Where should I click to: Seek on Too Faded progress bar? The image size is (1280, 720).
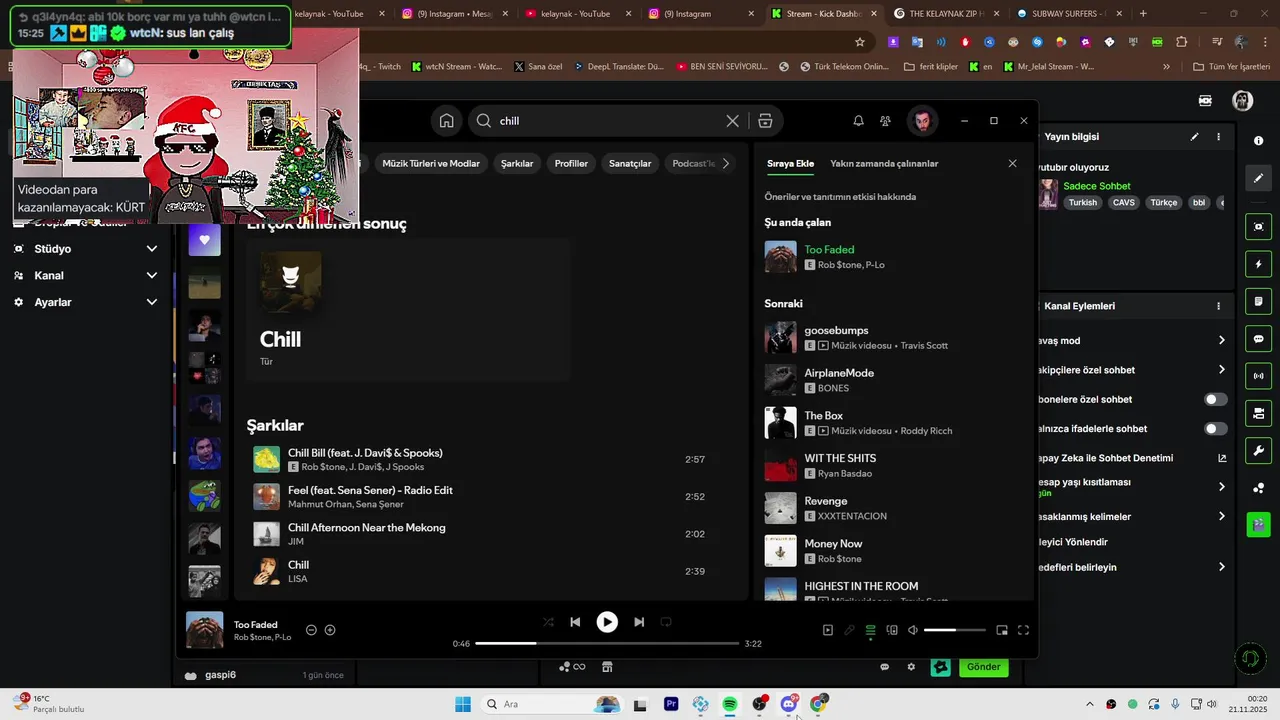click(607, 644)
